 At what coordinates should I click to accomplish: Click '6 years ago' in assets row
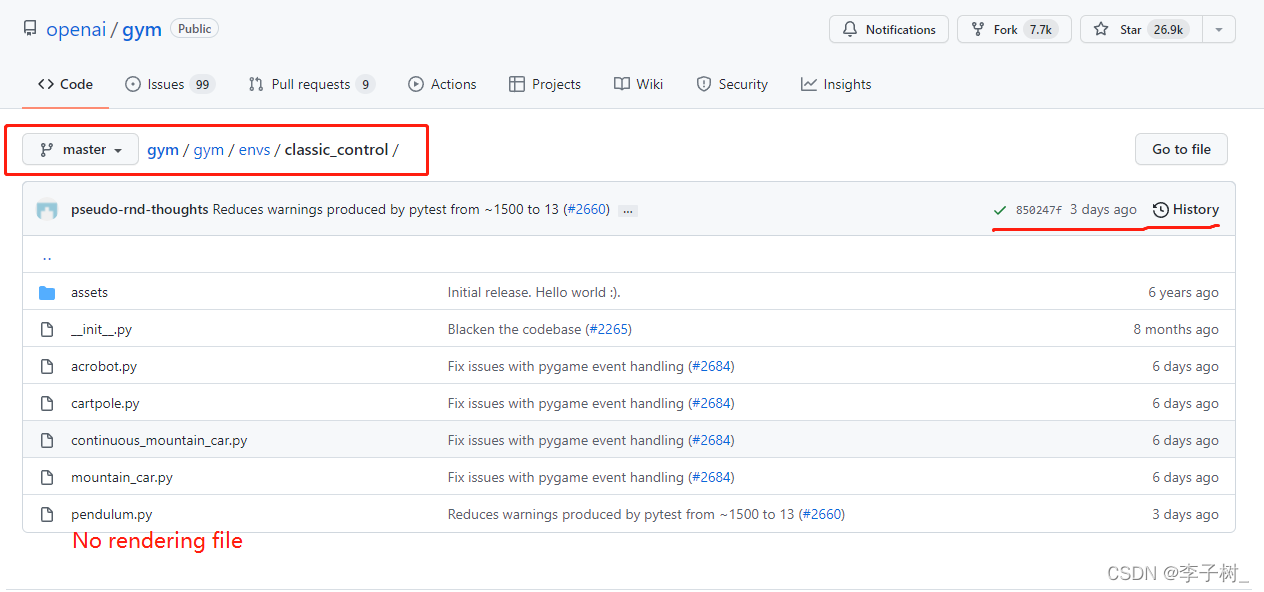tap(1183, 292)
